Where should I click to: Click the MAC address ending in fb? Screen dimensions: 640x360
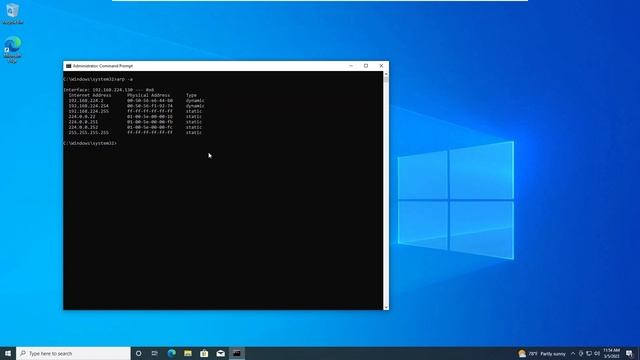click(x=150, y=122)
